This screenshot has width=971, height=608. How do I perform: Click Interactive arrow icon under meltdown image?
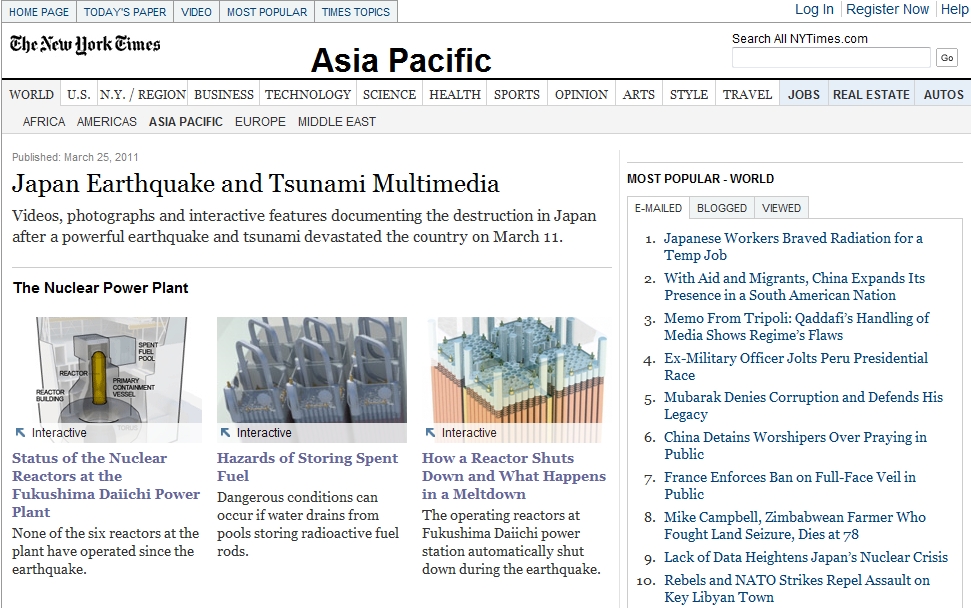(x=430, y=433)
